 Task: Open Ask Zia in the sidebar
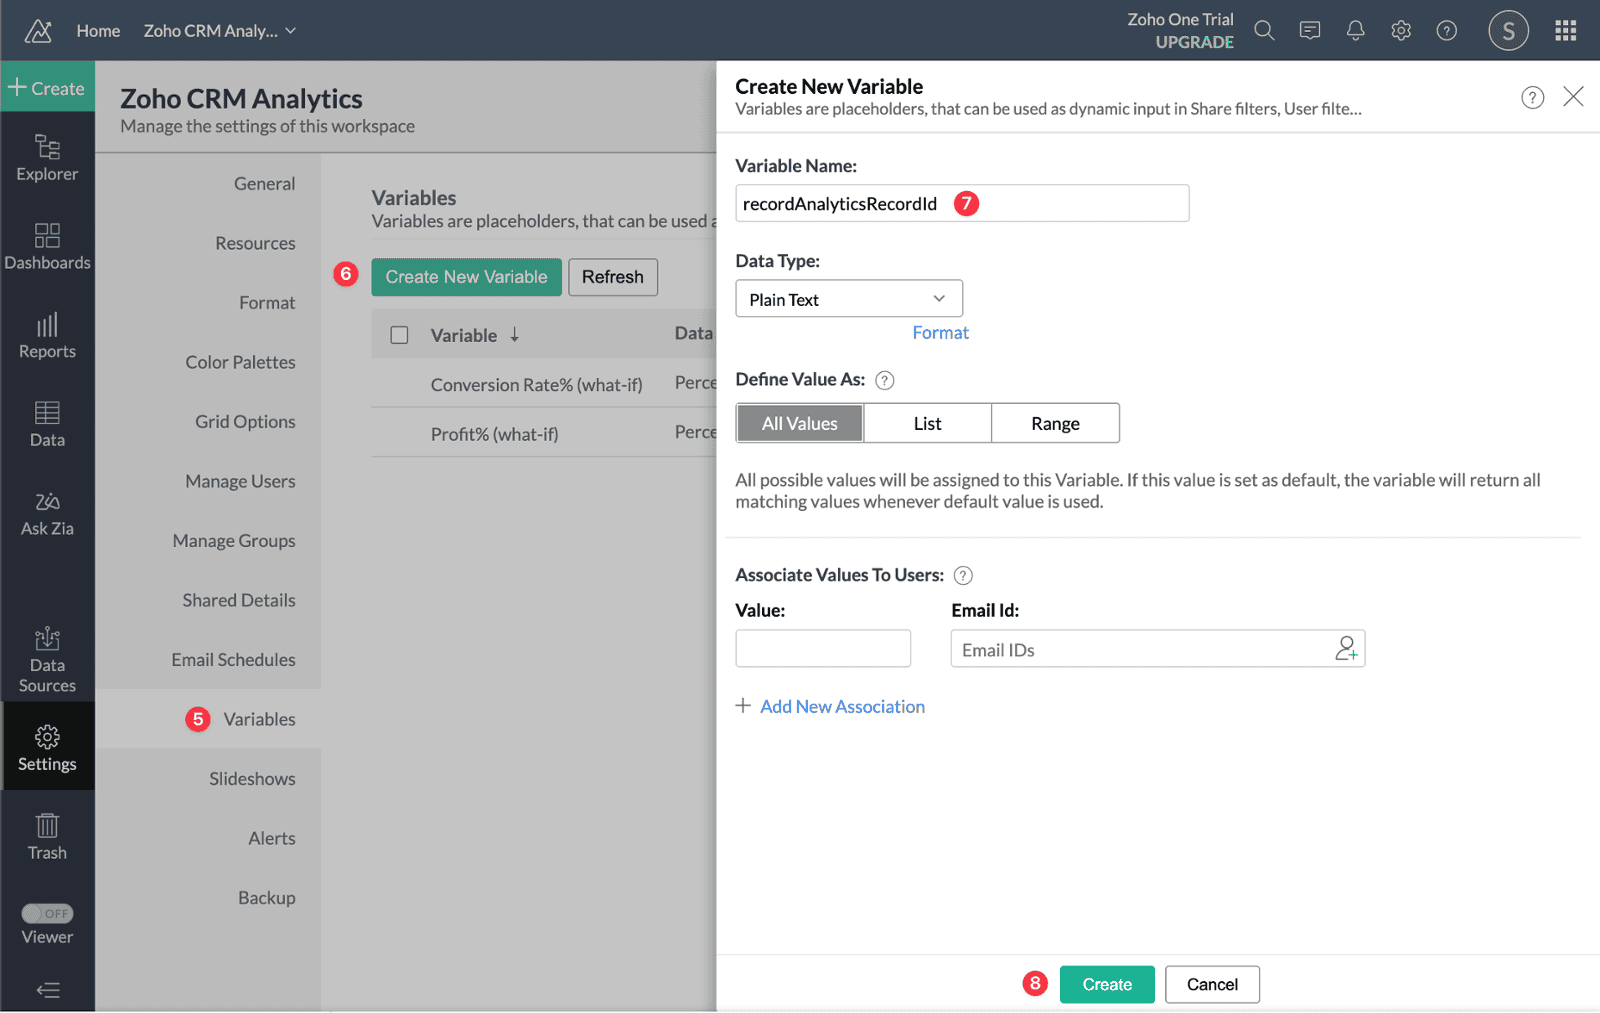point(47,514)
